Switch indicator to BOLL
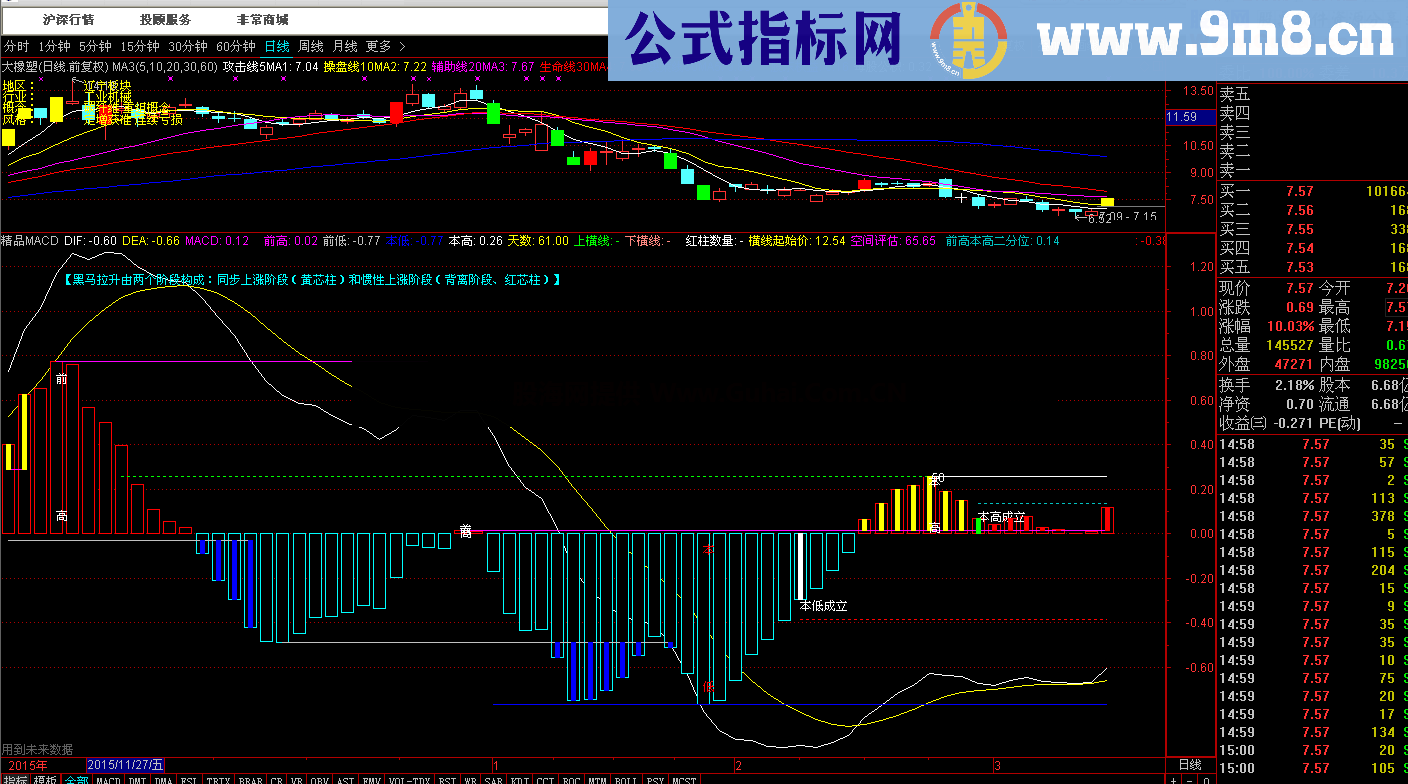Image resolution: width=1408 pixels, height=784 pixels. [626, 779]
